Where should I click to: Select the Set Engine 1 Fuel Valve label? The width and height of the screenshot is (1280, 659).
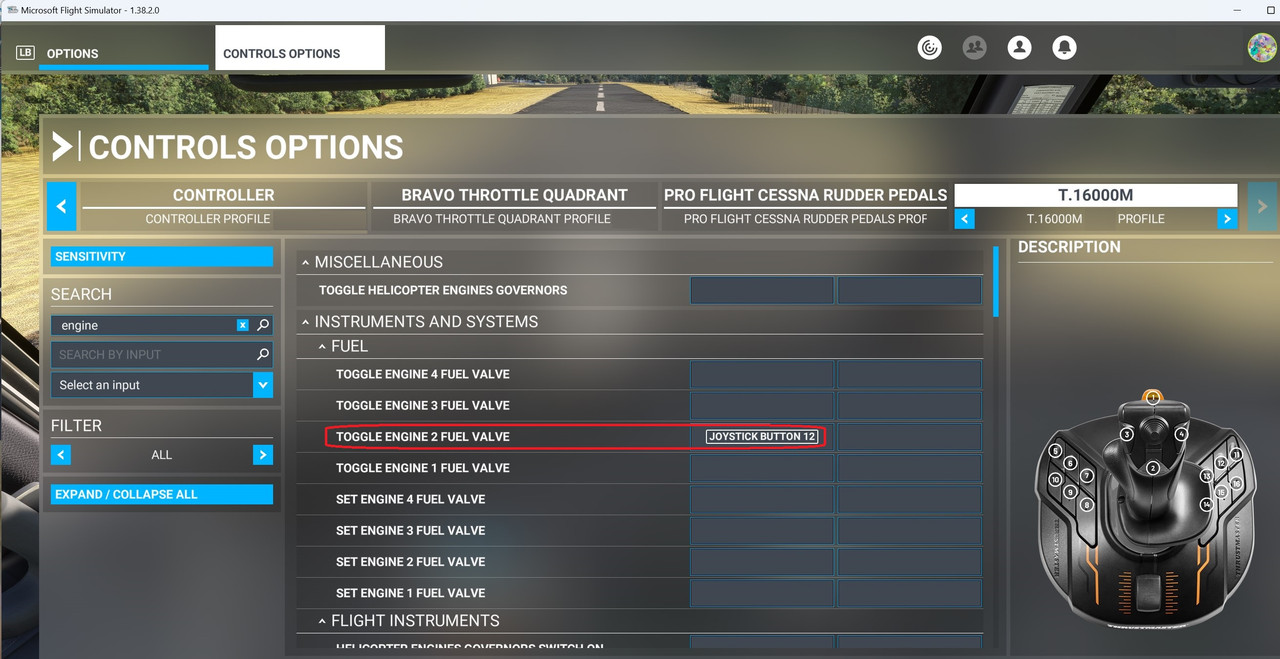point(411,592)
